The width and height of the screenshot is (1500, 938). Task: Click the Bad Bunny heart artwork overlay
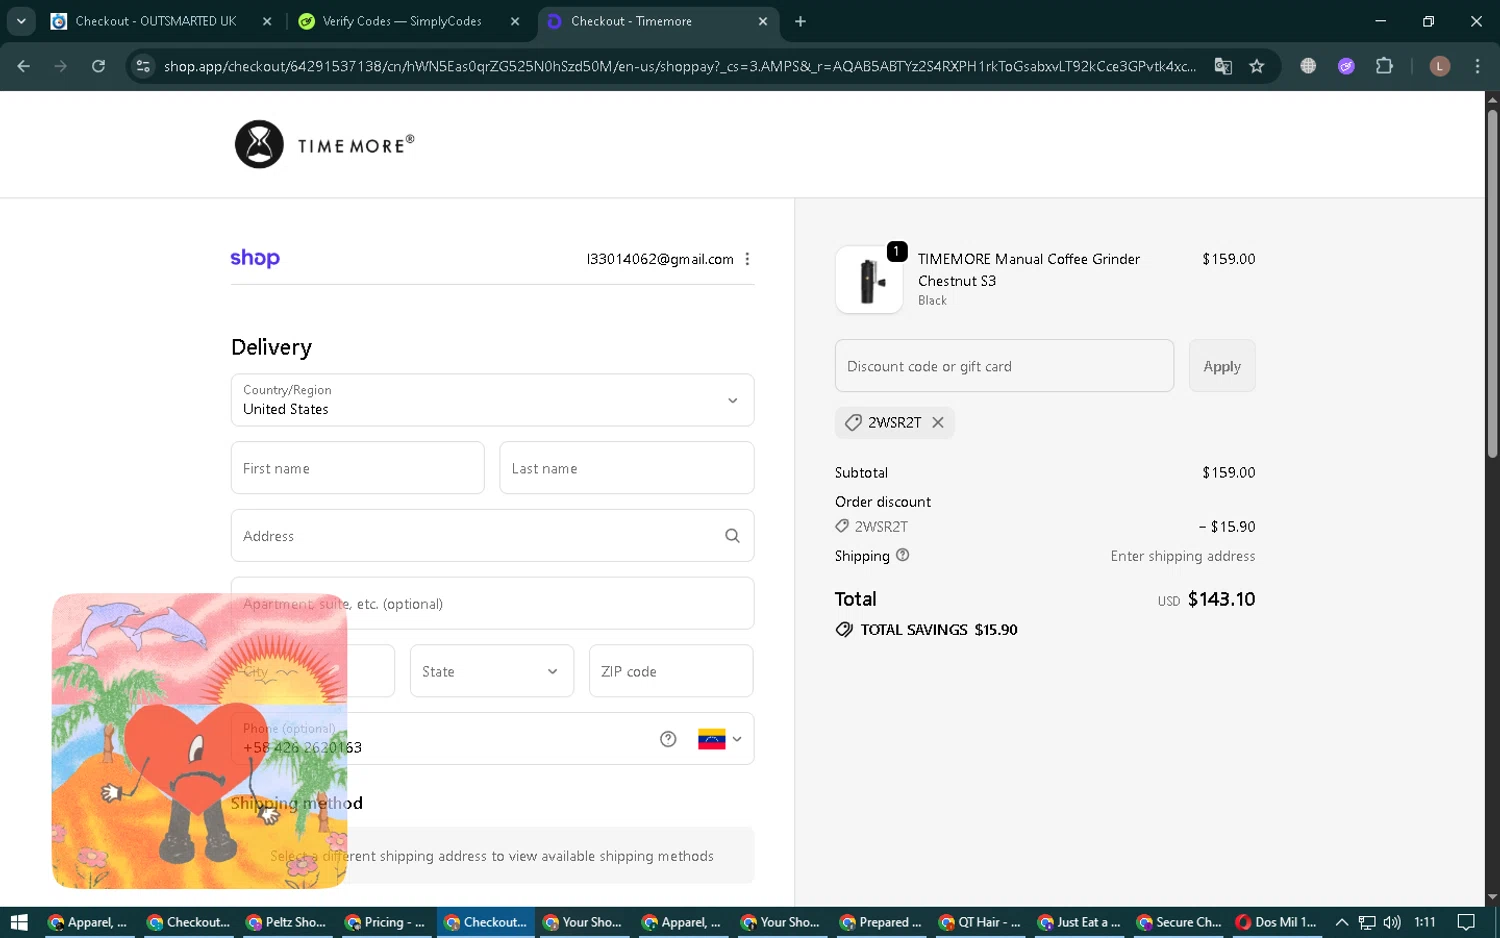tap(199, 741)
